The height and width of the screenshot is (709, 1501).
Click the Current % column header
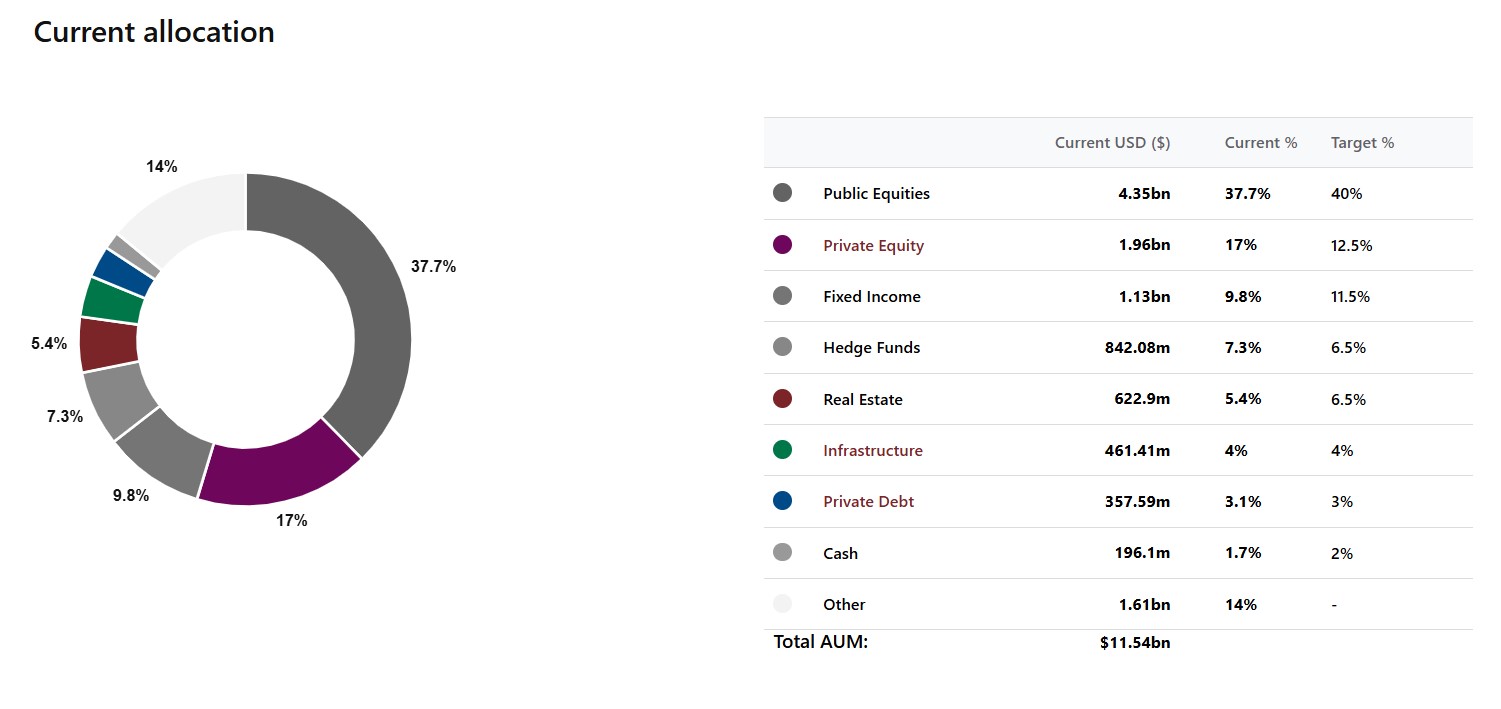click(x=1261, y=143)
